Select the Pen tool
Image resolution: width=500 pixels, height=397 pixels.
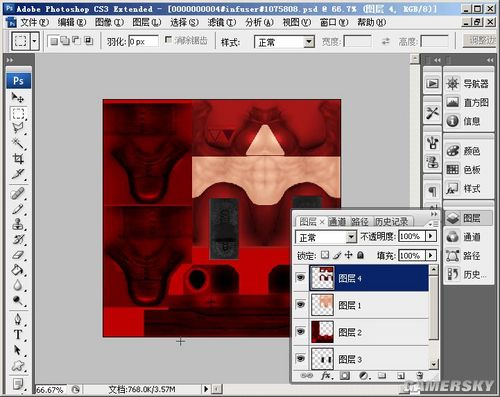[x=18, y=319]
